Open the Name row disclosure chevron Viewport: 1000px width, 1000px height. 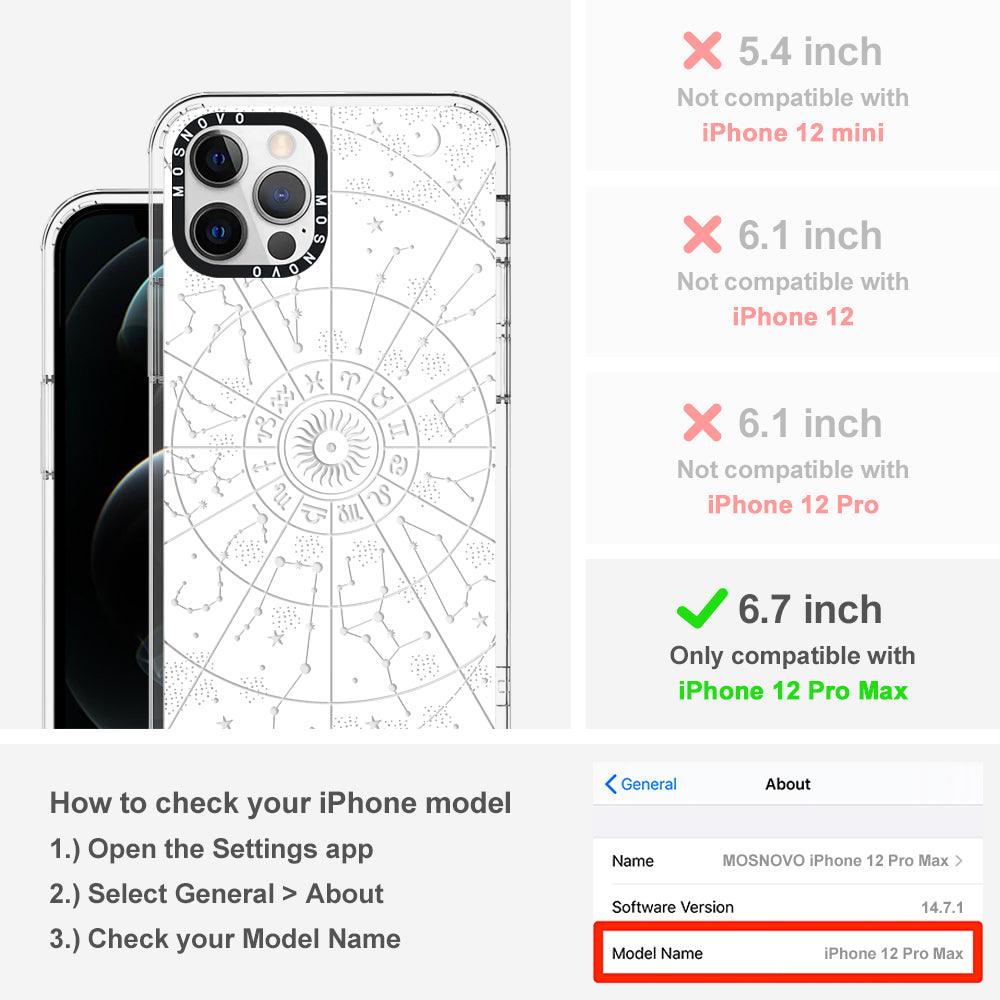coord(959,860)
